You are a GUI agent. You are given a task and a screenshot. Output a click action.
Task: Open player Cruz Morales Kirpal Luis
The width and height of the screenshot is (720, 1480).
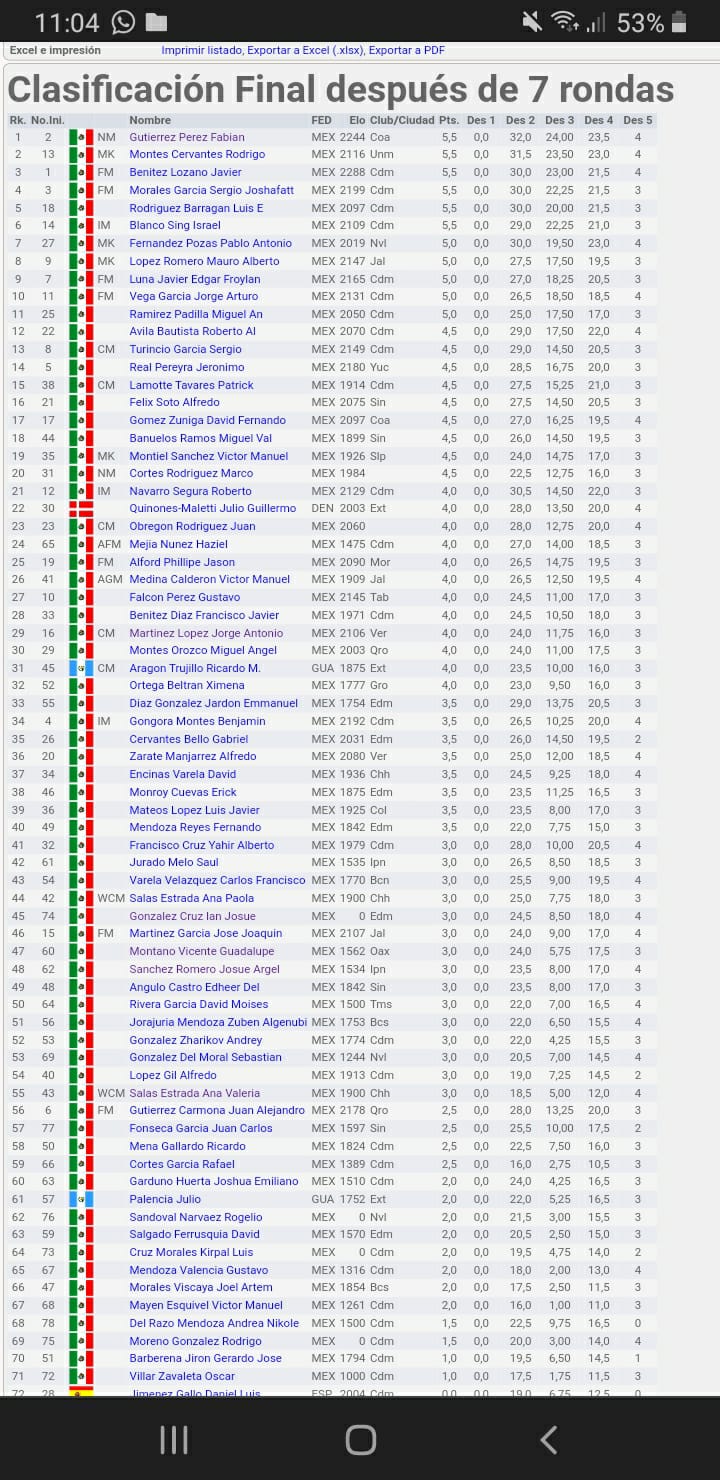(x=191, y=1252)
